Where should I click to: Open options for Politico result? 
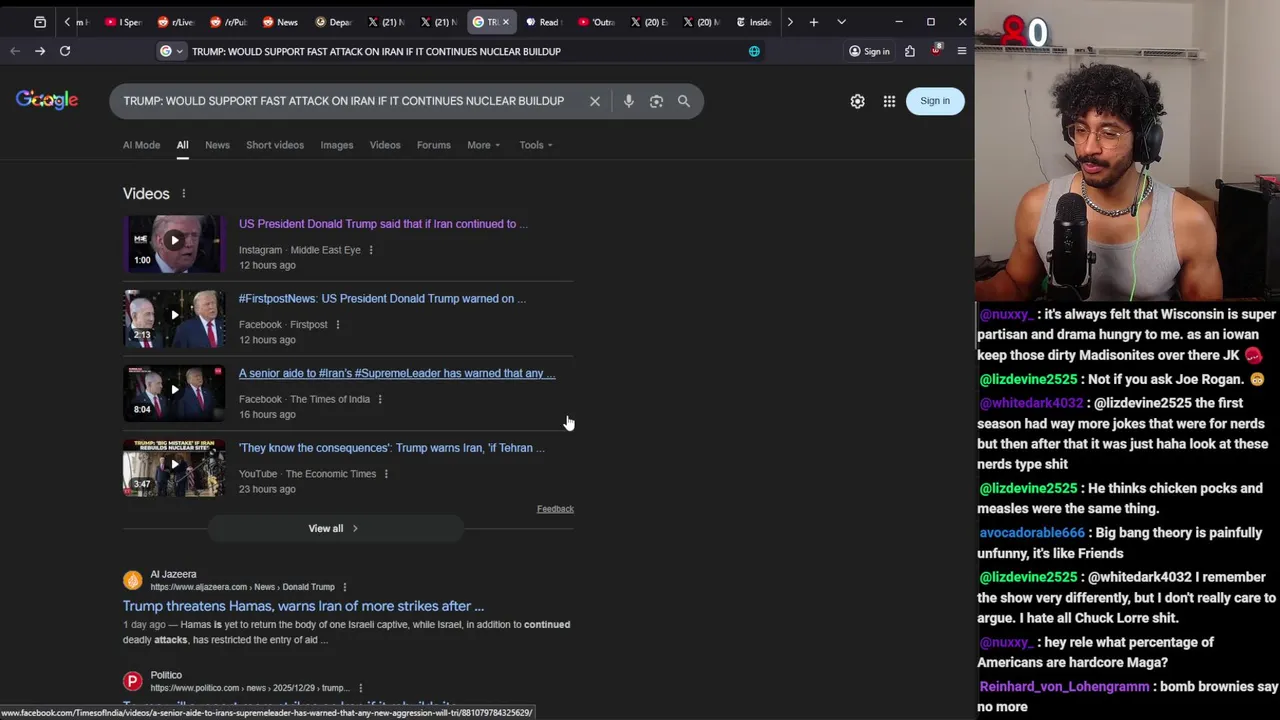tap(361, 688)
